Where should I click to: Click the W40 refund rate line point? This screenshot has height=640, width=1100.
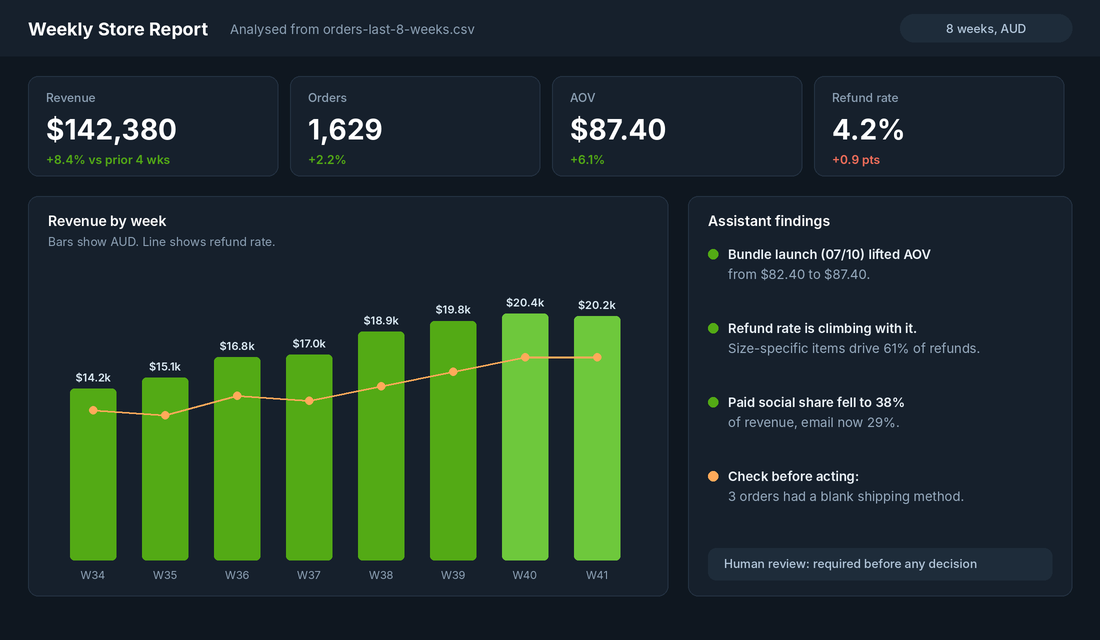[x=525, y=357]
